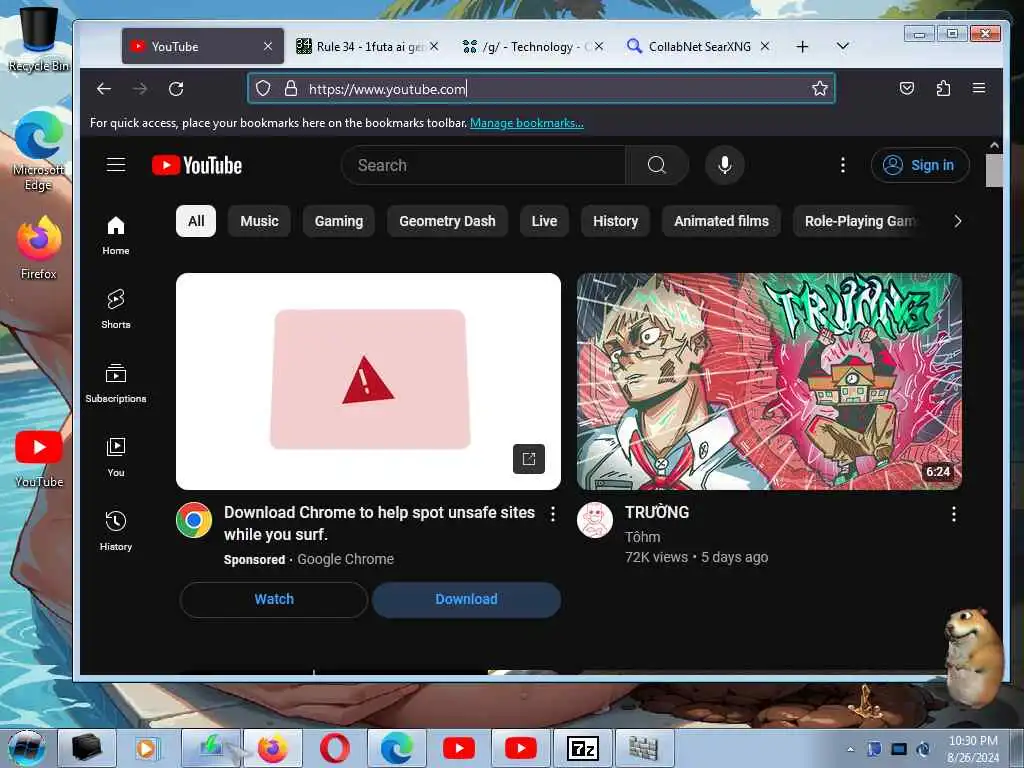Open the Recycle Bin desktop icon

tap(39, 39)
